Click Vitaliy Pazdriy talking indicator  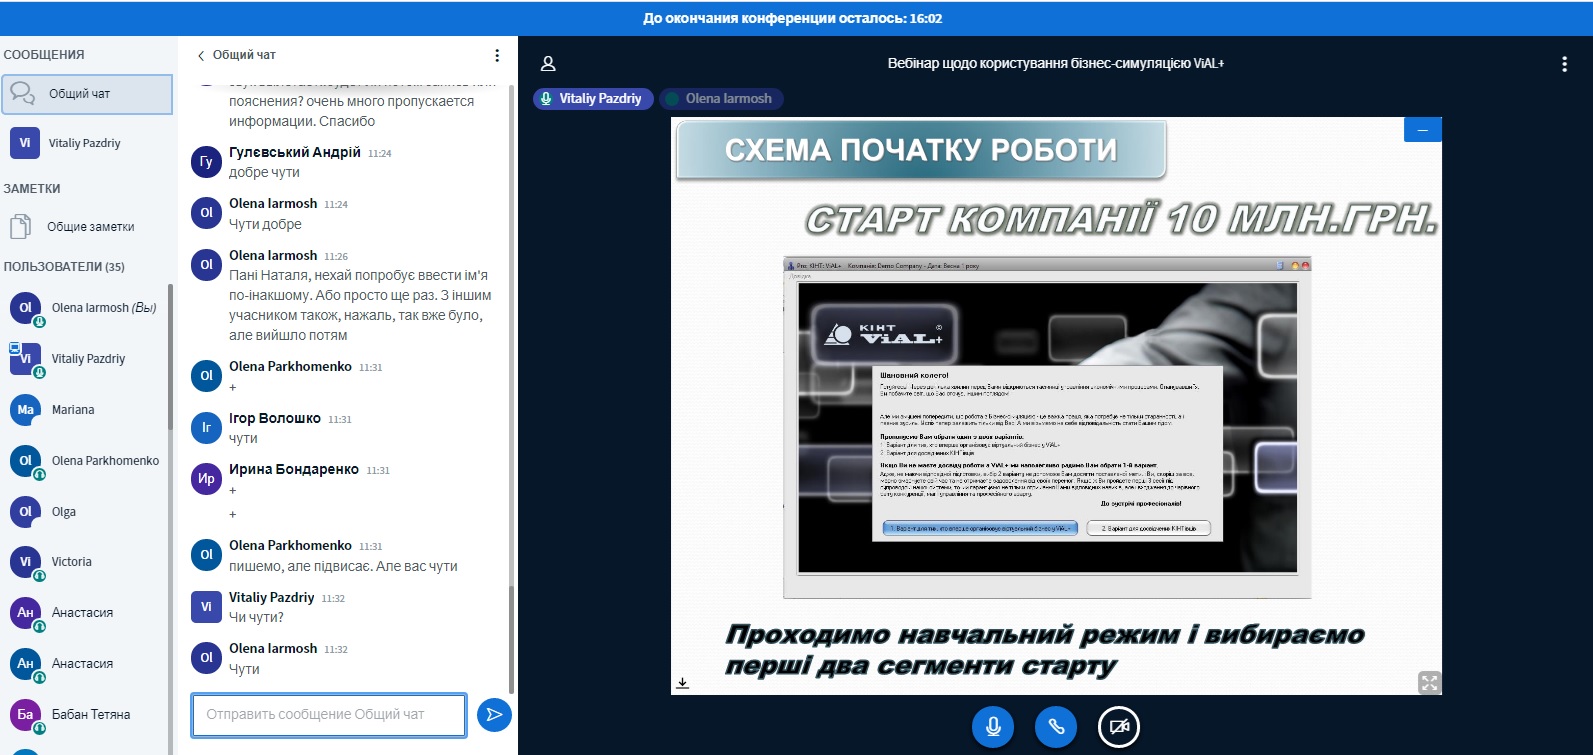[593, 98]
